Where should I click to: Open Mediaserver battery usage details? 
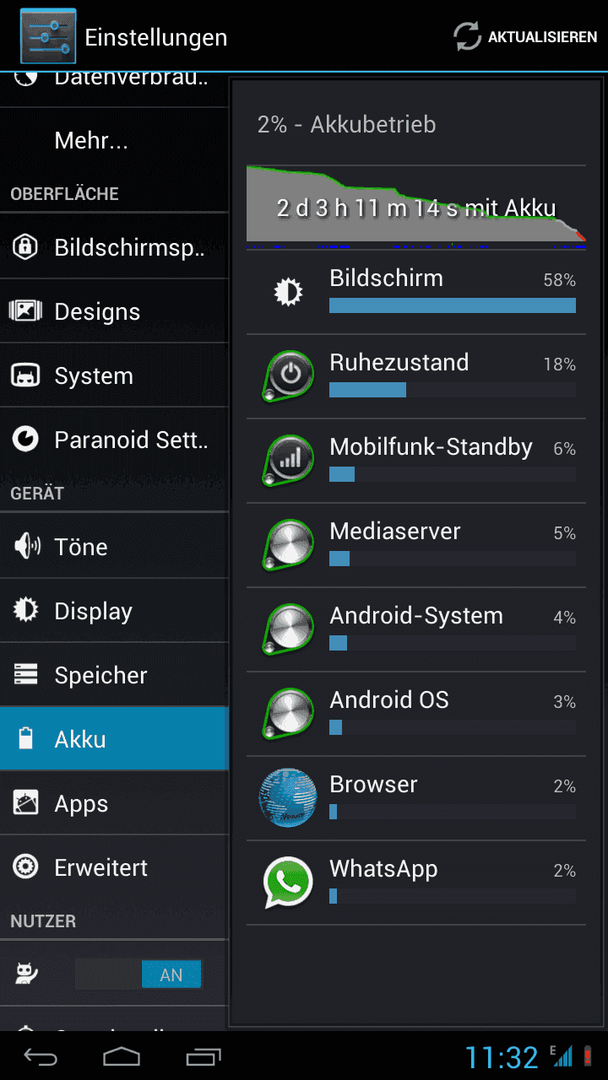point(416,545)
